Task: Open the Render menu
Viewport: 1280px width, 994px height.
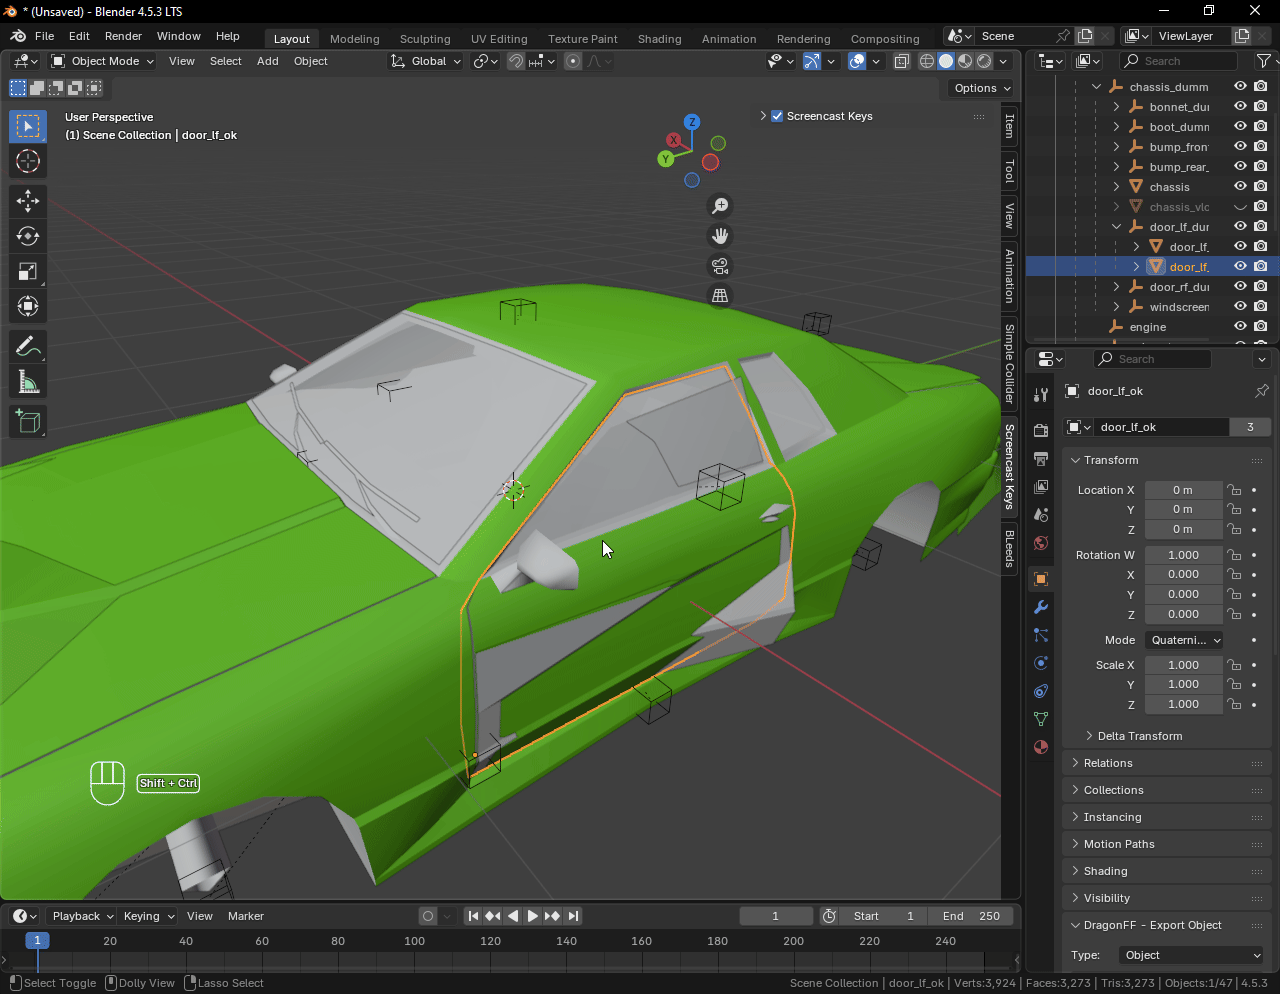Action: [123, 36]
